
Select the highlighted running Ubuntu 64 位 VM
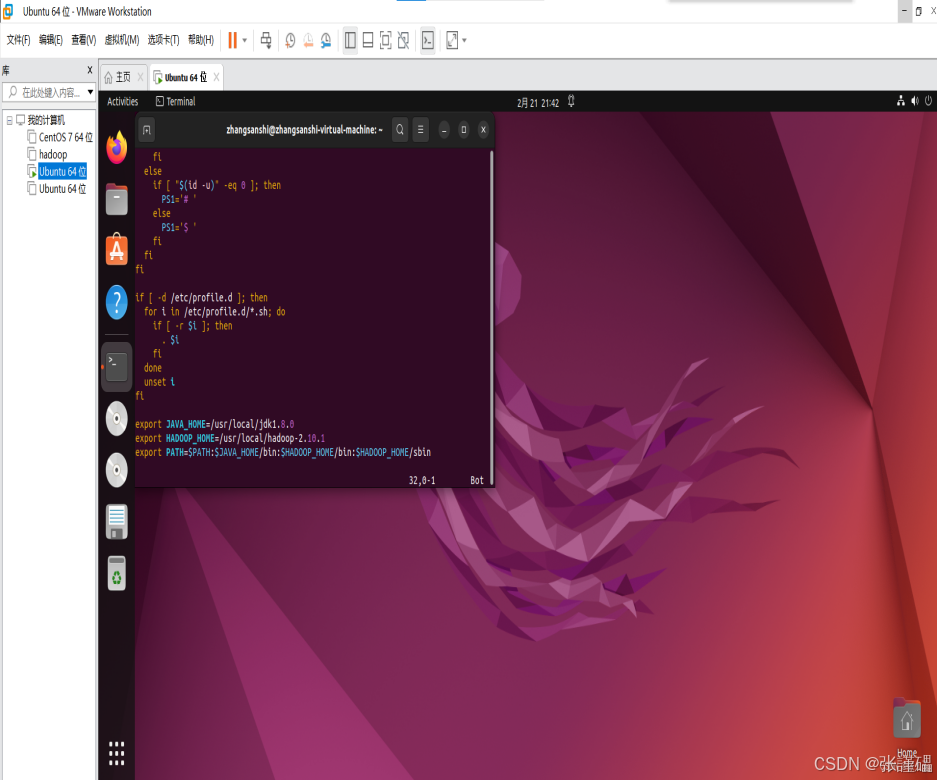pos(63,172)
